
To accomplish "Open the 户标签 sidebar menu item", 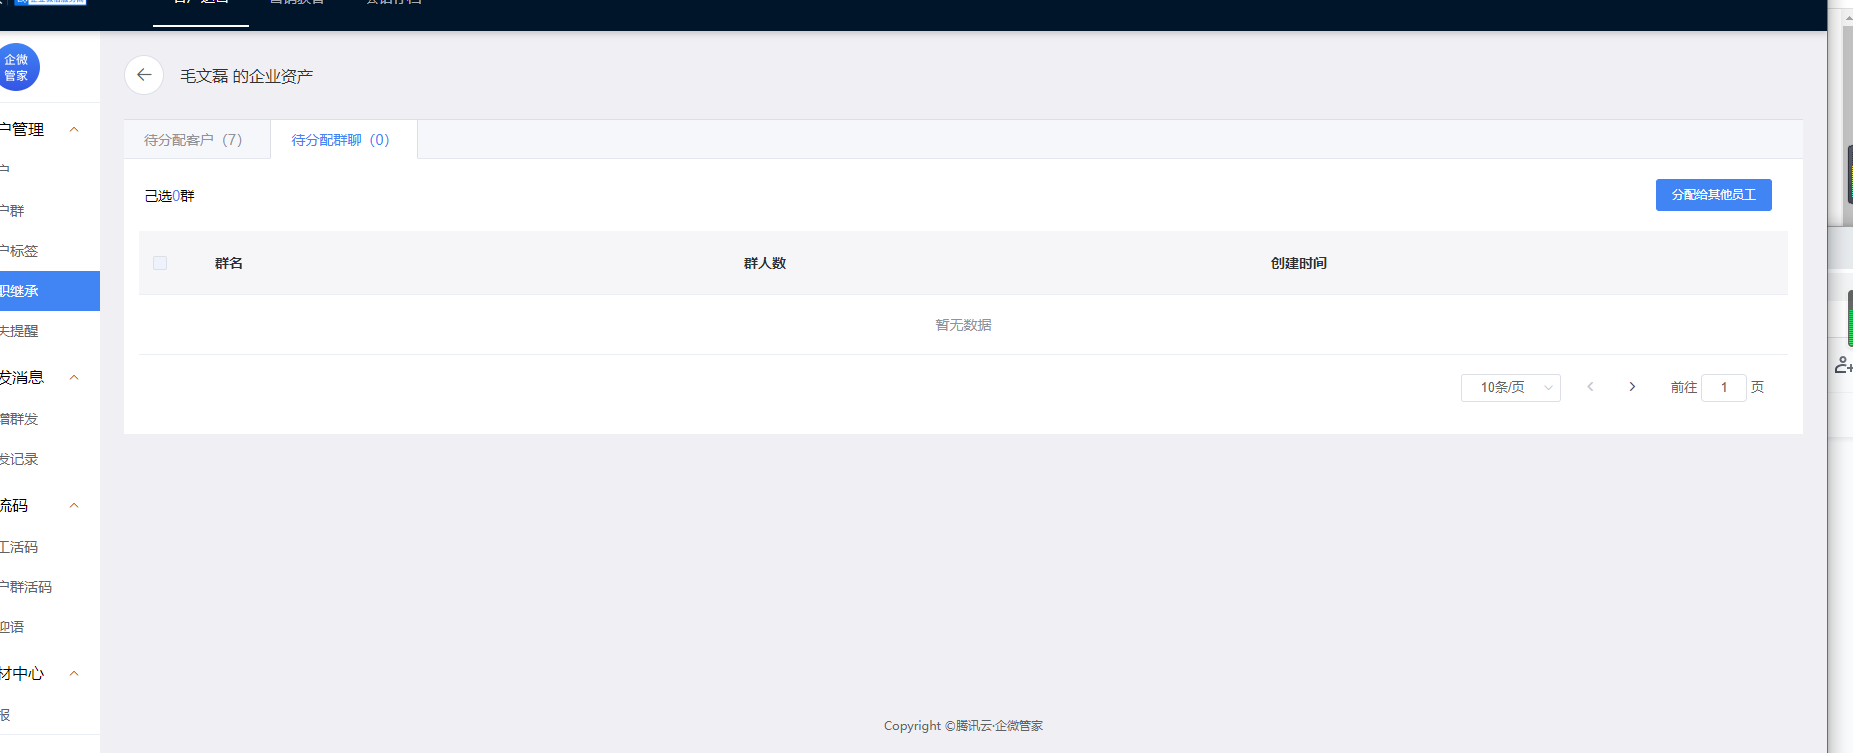I will click(x=50, y=251).
